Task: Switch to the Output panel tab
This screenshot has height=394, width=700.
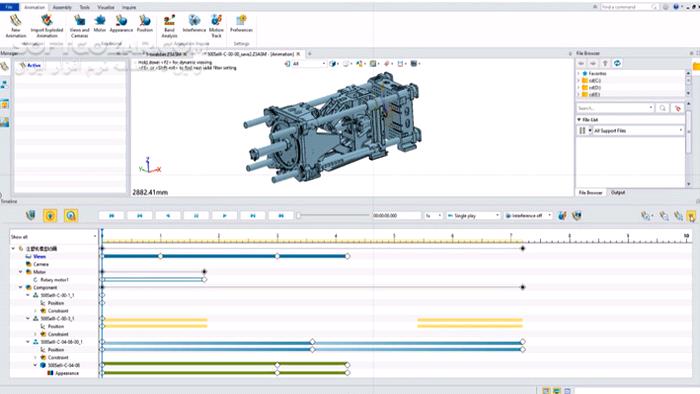Action: coord(618,192)
